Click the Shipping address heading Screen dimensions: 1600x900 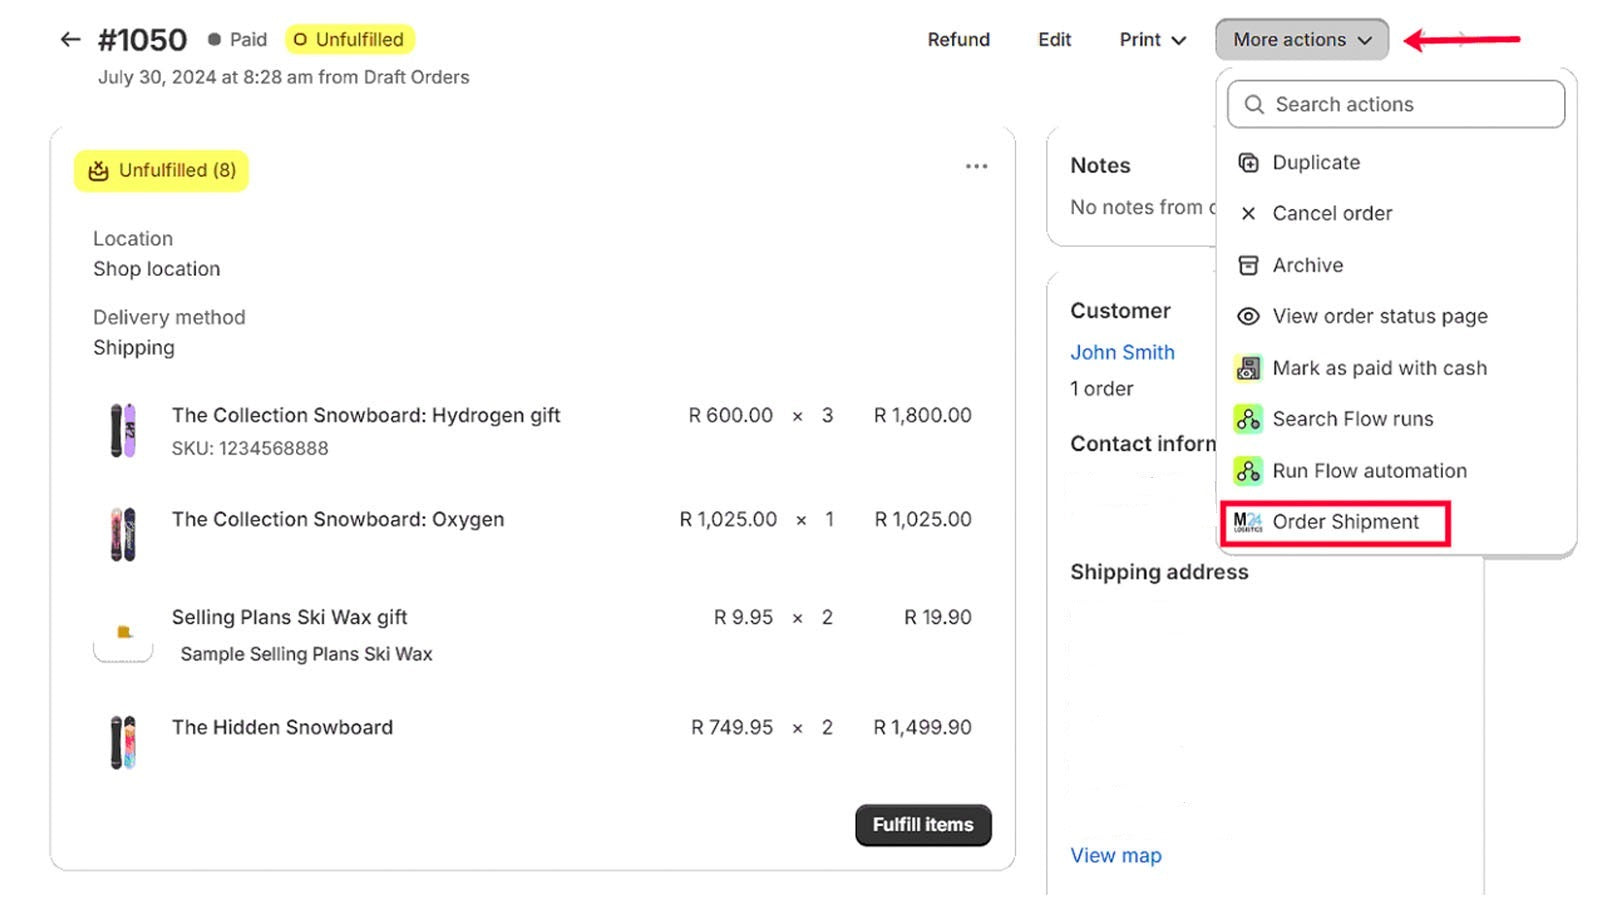tap(1159, 572)
